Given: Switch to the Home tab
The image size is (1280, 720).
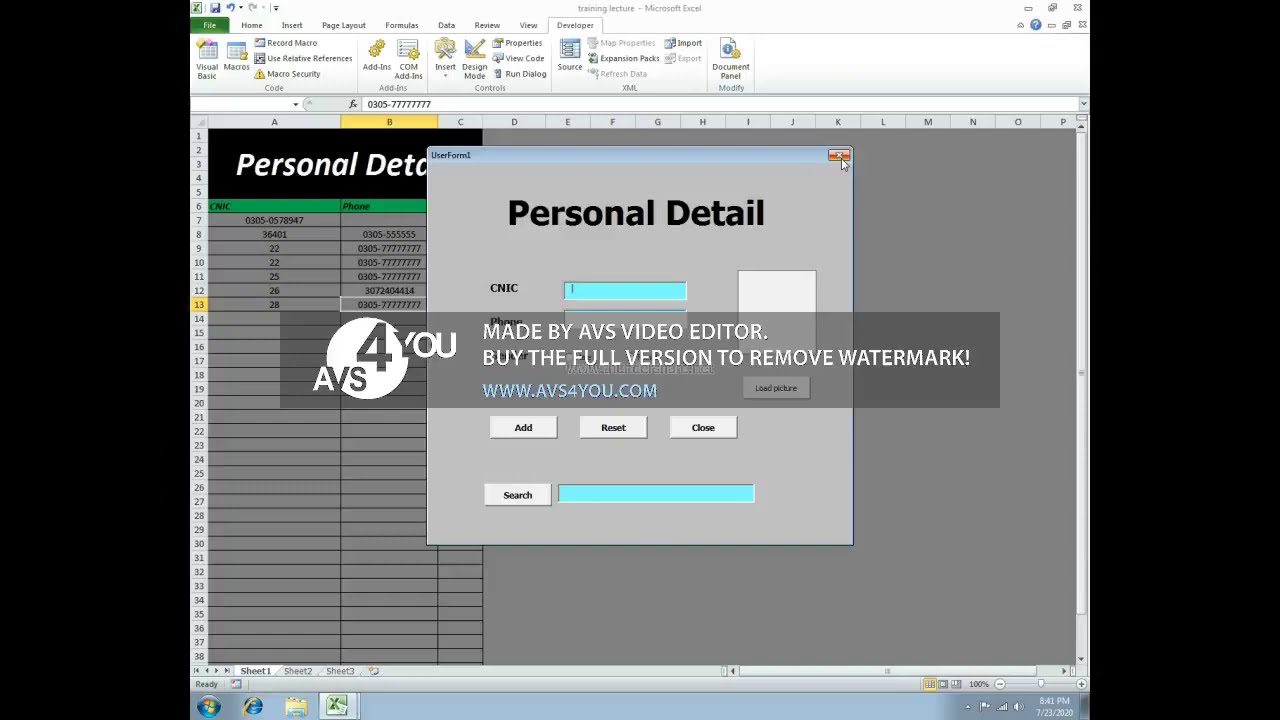Looking at the screenshot, I should point(252,25).
